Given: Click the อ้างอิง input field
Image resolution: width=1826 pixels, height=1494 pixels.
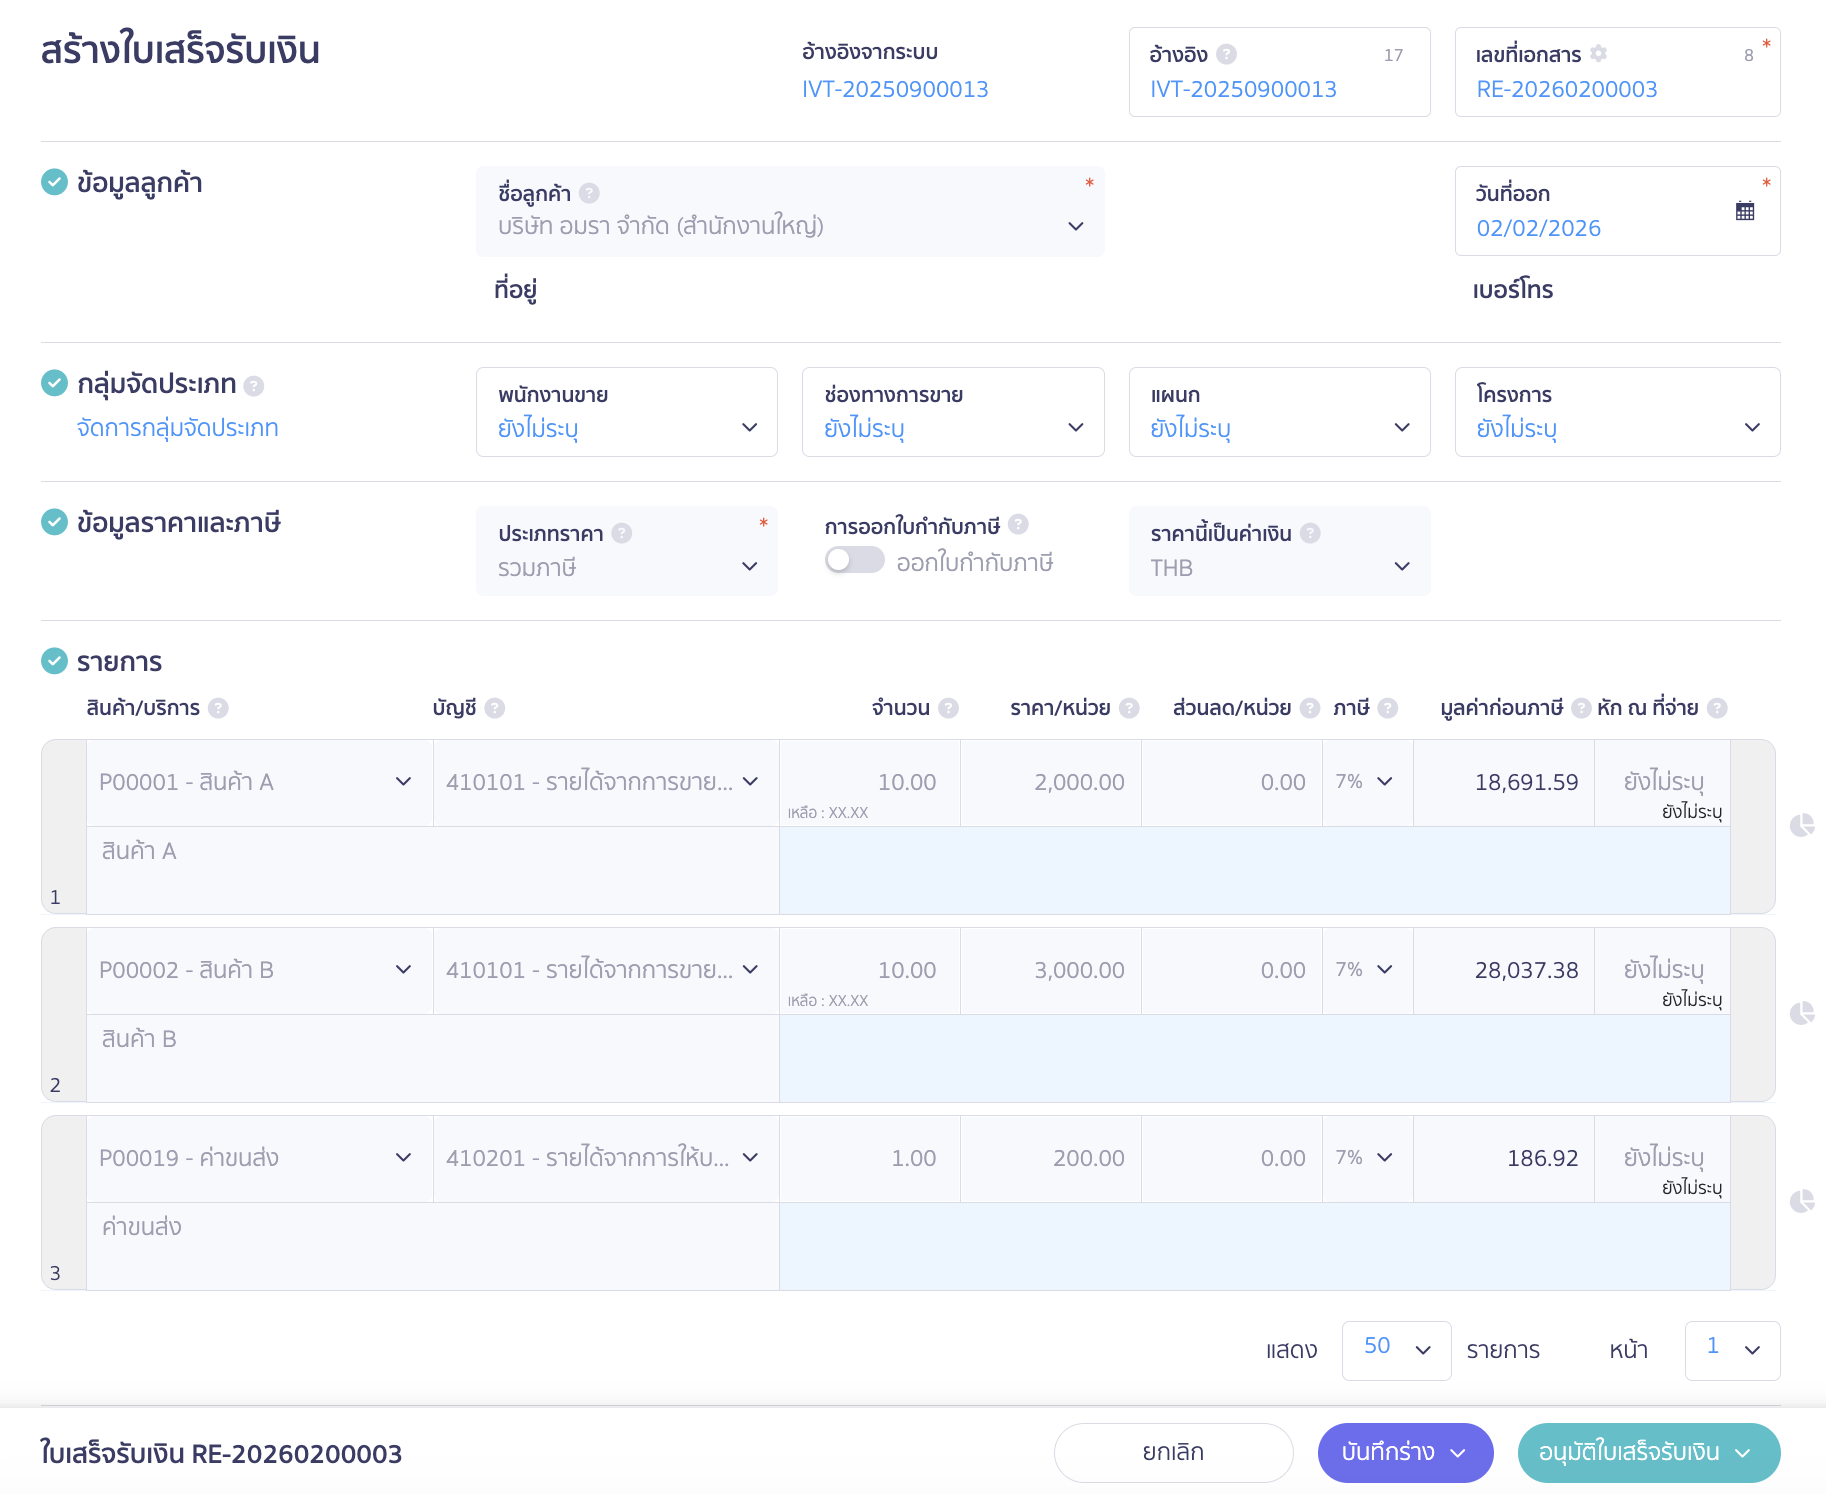Looking at the screenshot, I should (x=1278, y=89).
